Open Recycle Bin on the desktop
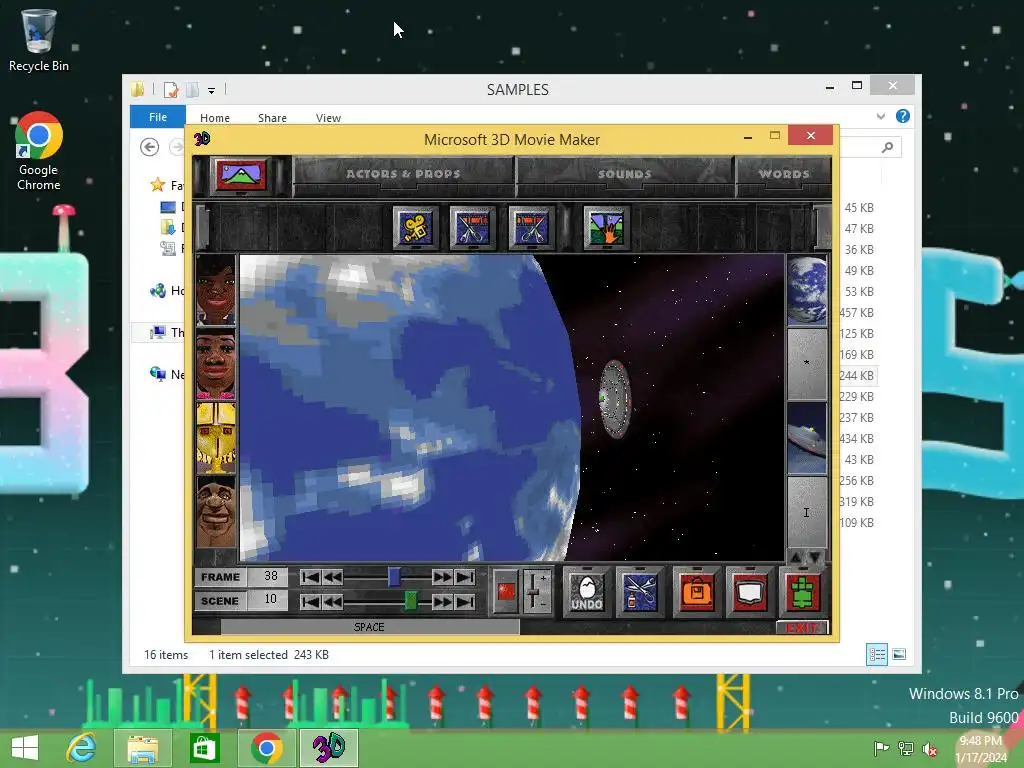The width and height of the screenshot is (1024, 768). tap(39, 40)
